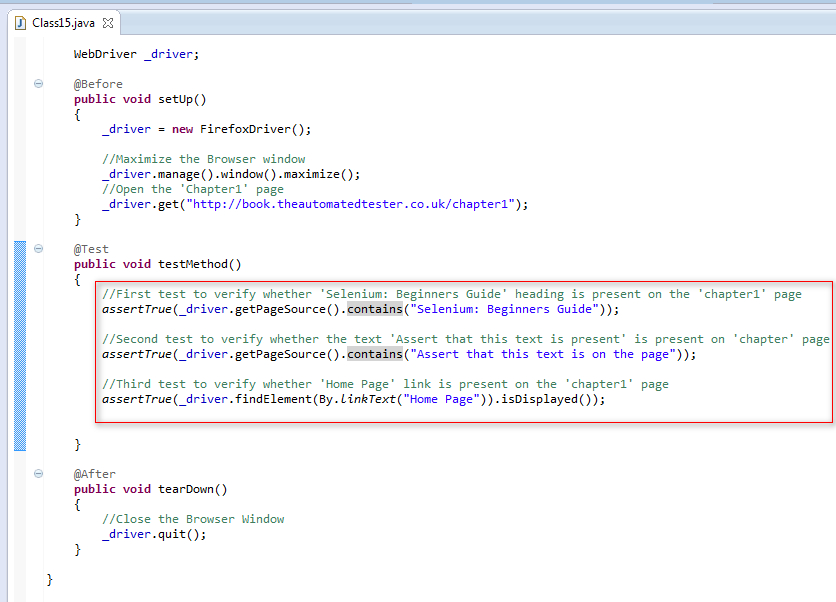Click '//Maximize the Browser window' comment

point(204,159)
